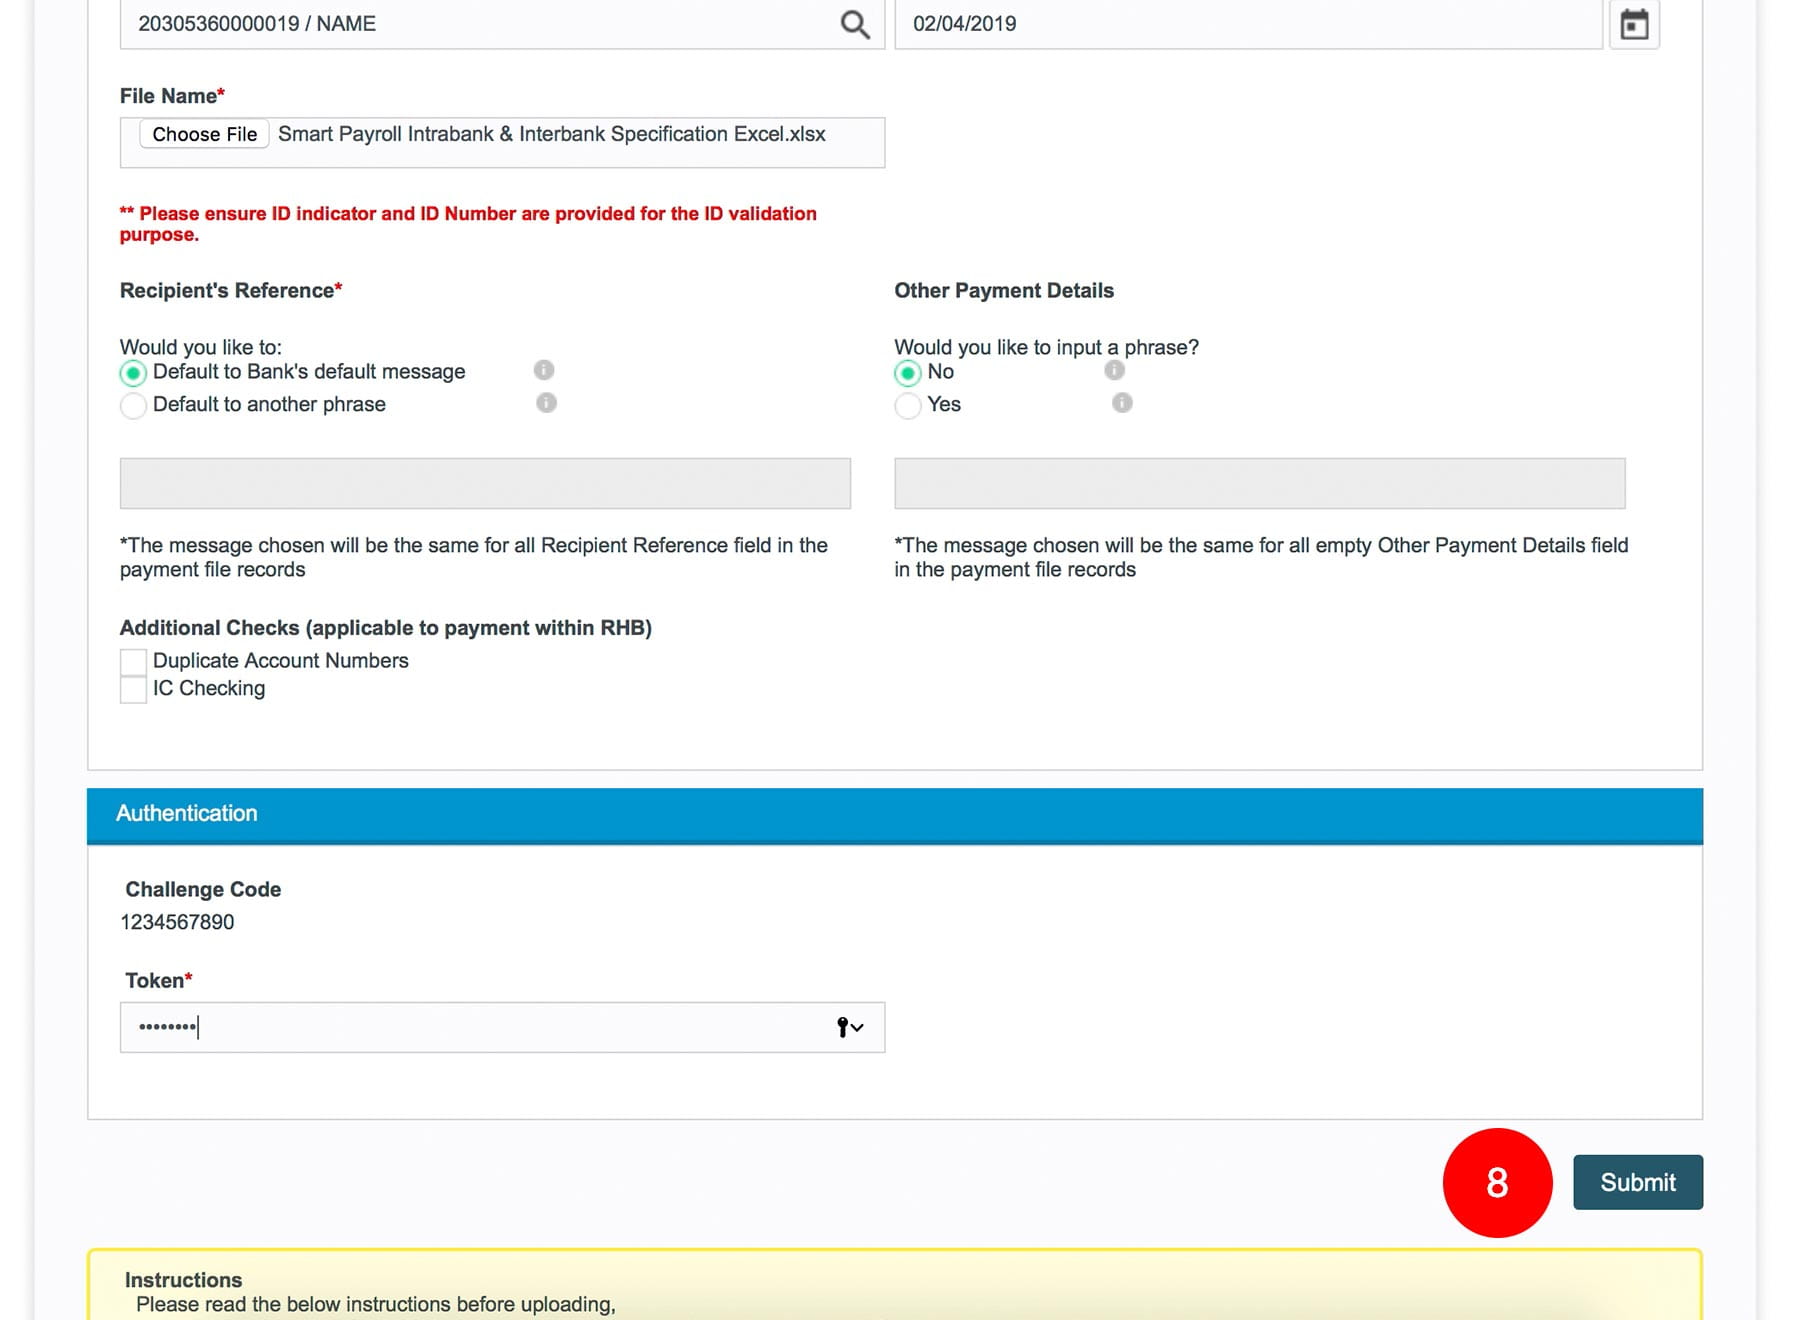Open the Token field key dropdown
This screenshot has height=1320, width=1800.
tap(849, 1027)
